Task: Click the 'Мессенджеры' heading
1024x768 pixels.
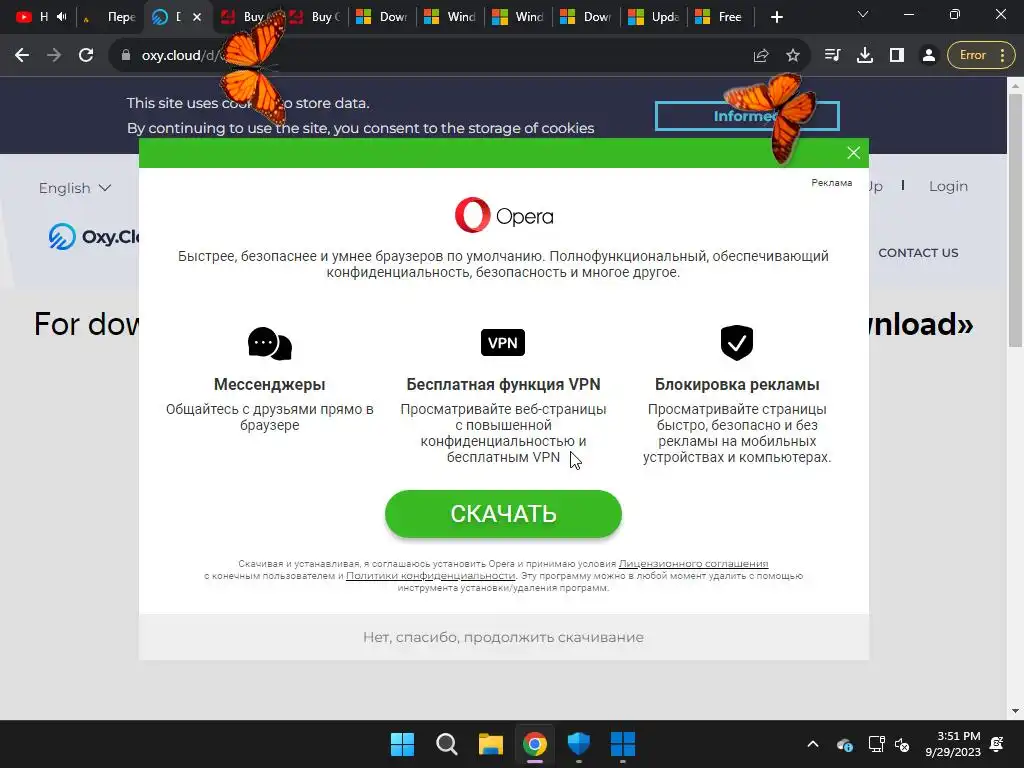Action: [x=270, y=385]
